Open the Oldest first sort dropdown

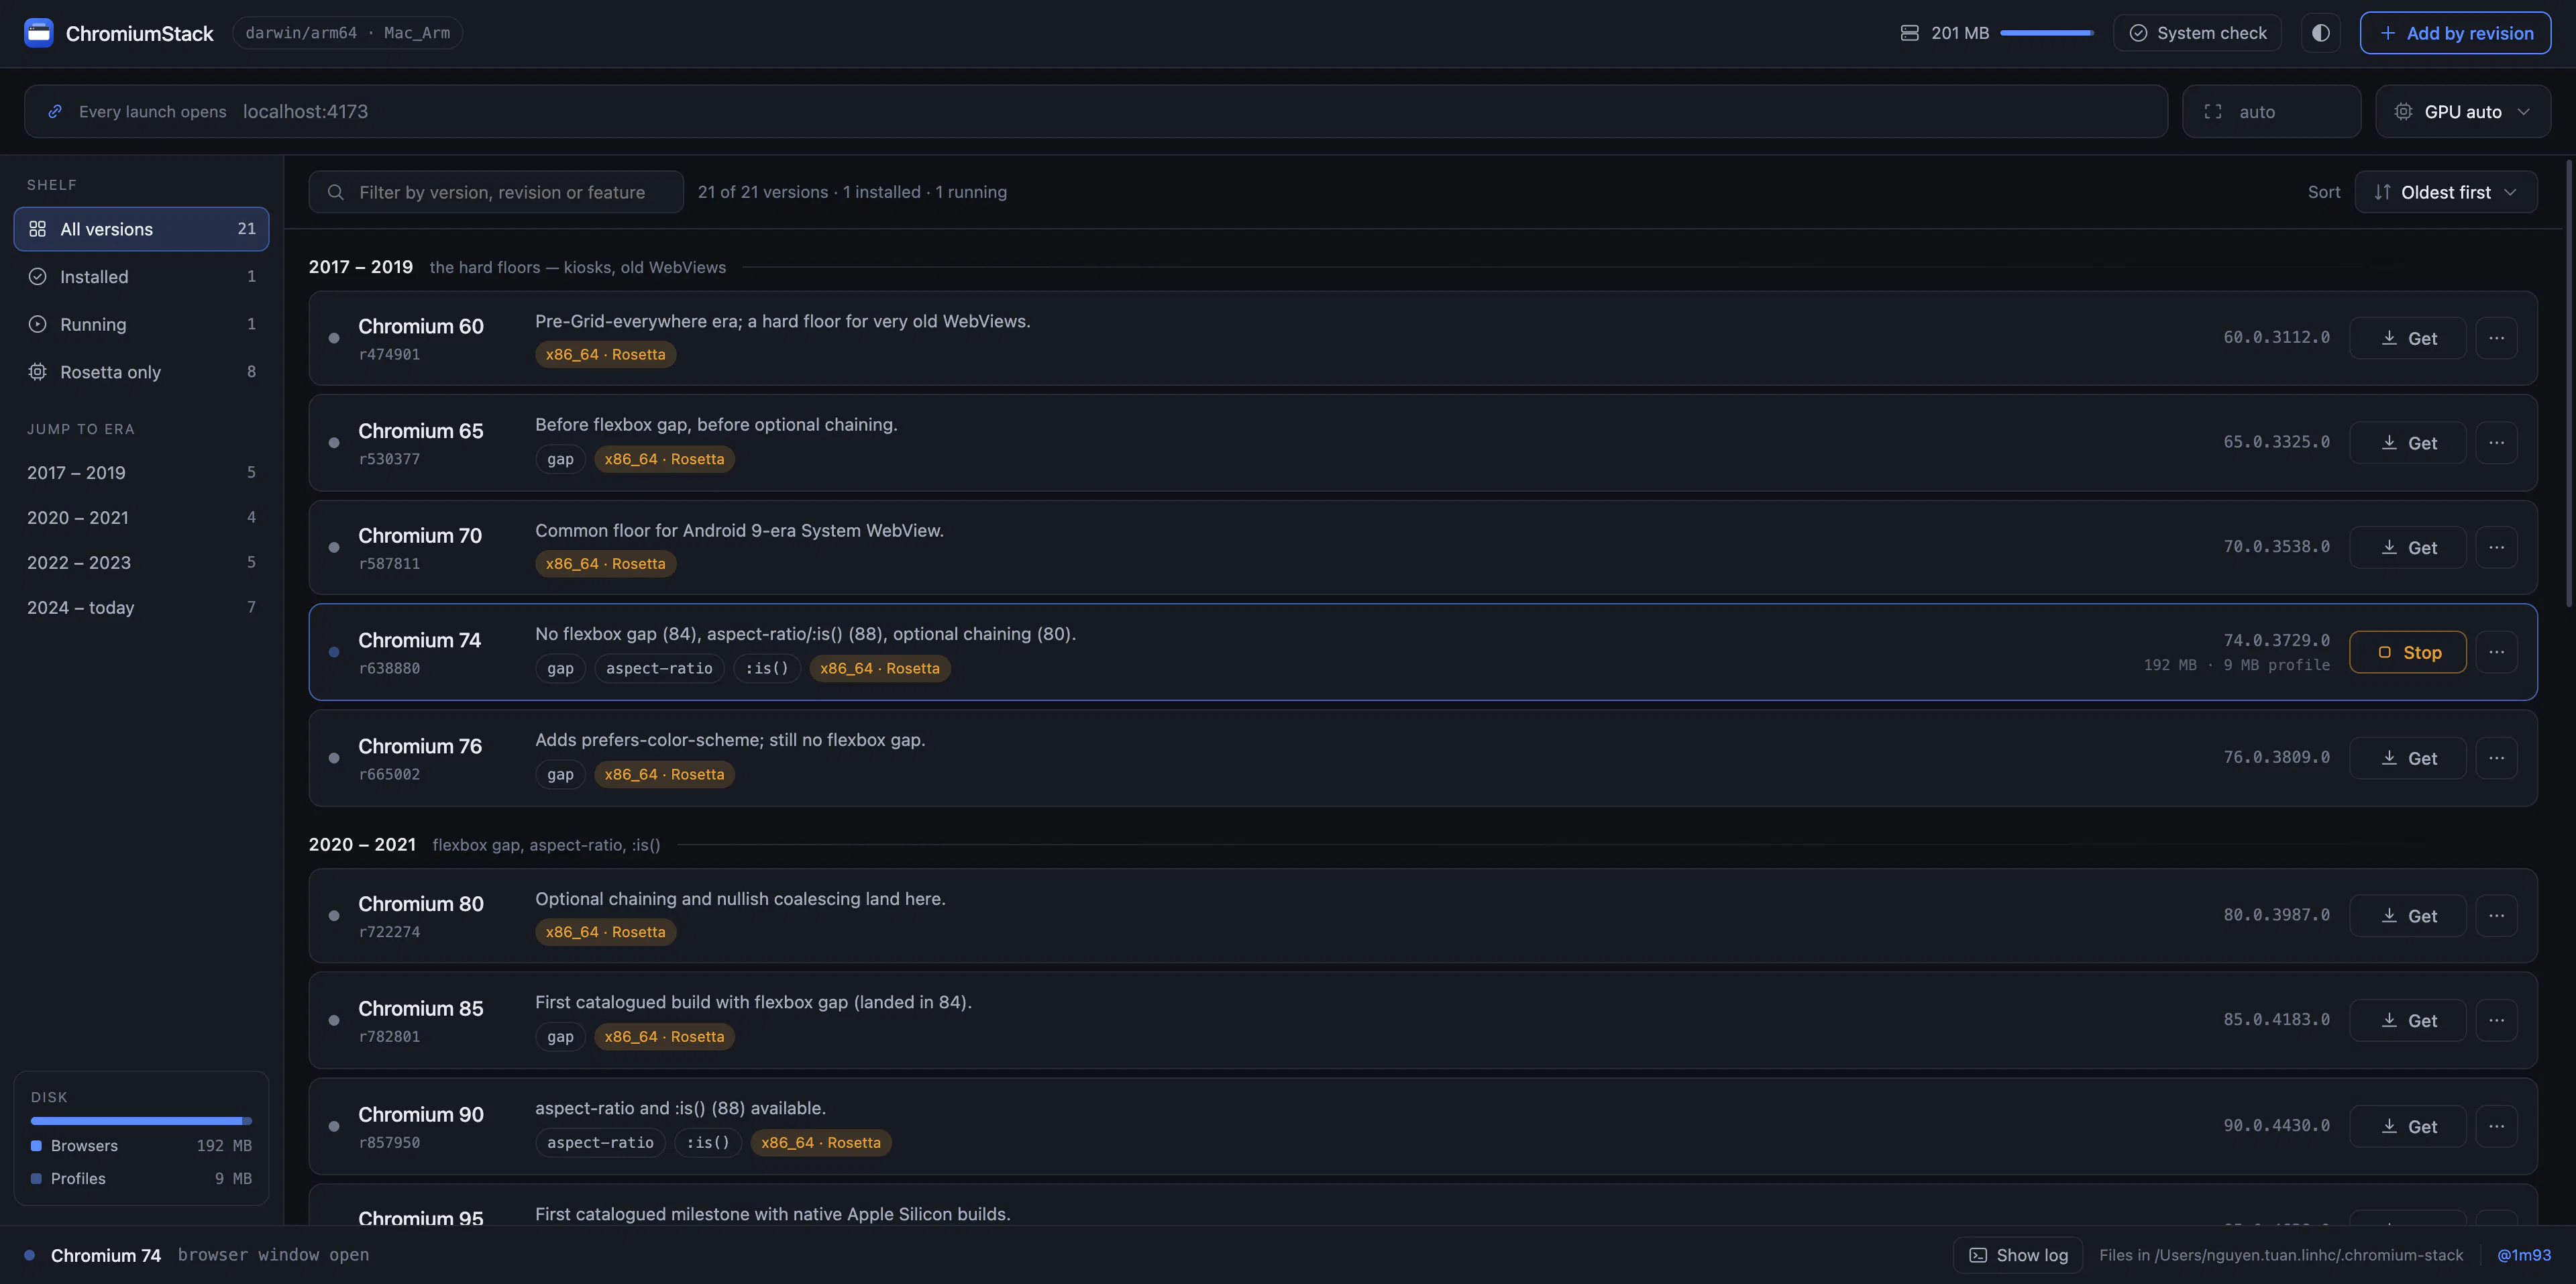click(x=2445, y=192)
